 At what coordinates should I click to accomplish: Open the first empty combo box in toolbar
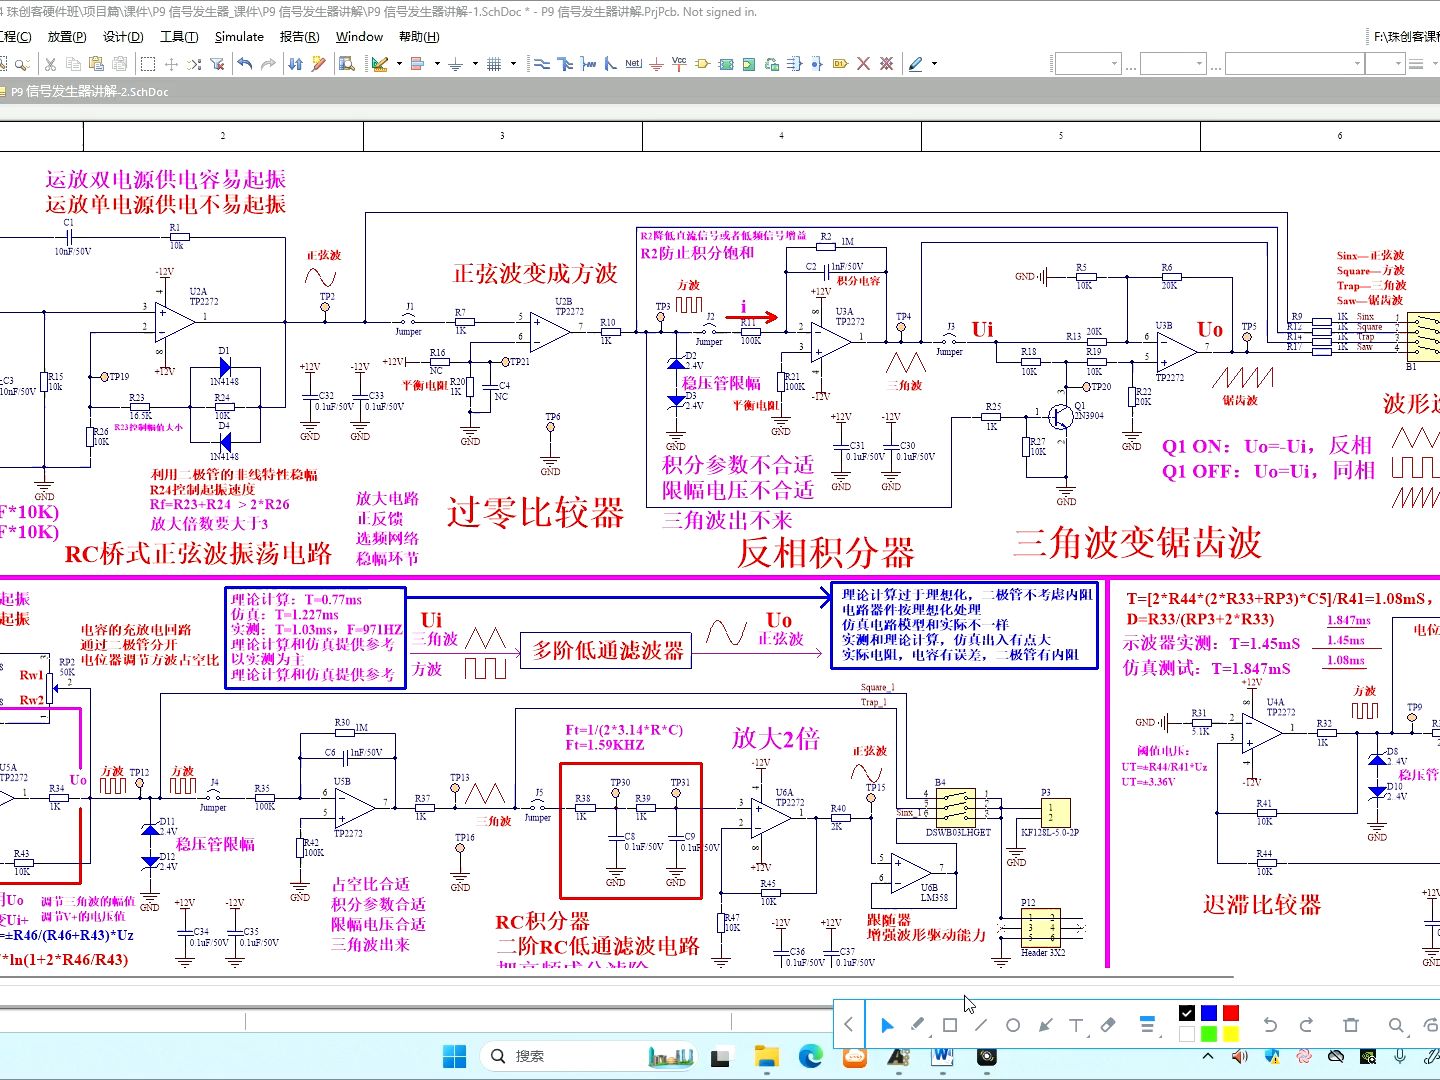point(1088,64)
